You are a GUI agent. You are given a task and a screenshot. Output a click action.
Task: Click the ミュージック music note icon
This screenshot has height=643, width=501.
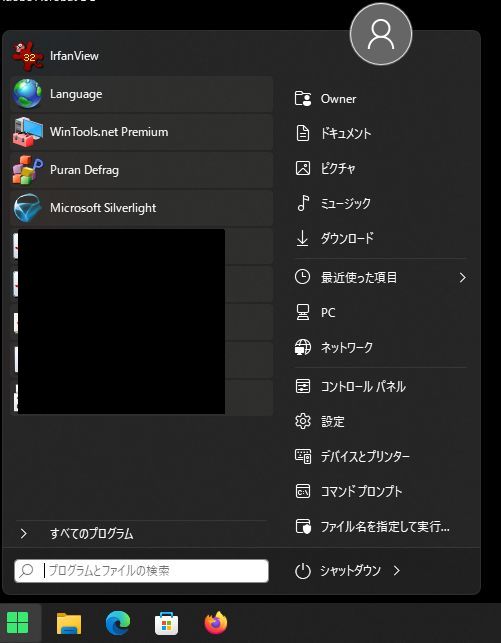[303, 203]
